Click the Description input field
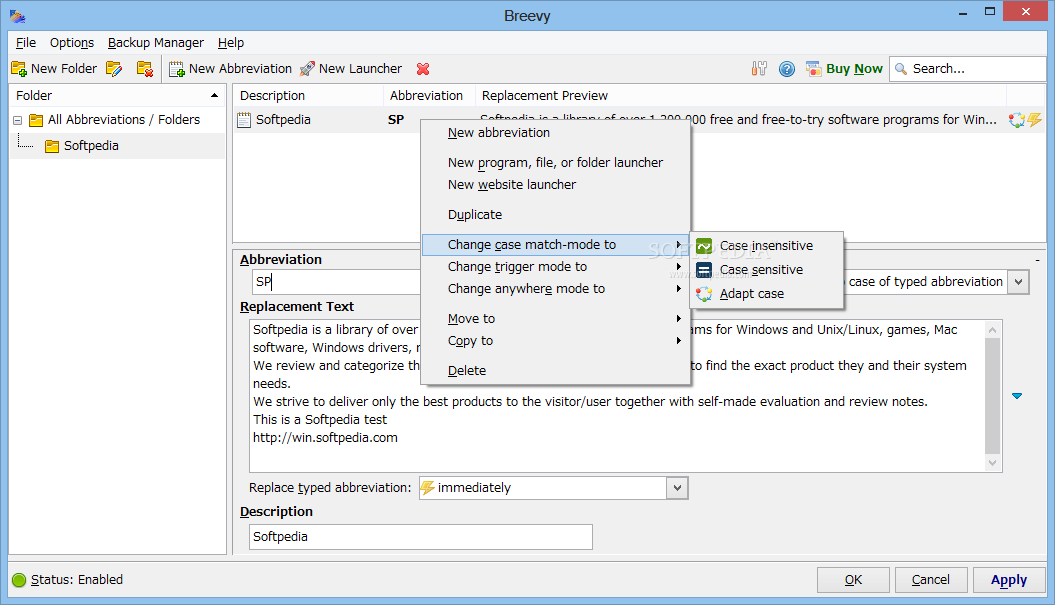Viewport: 1055px width, 605px height. 421,537
